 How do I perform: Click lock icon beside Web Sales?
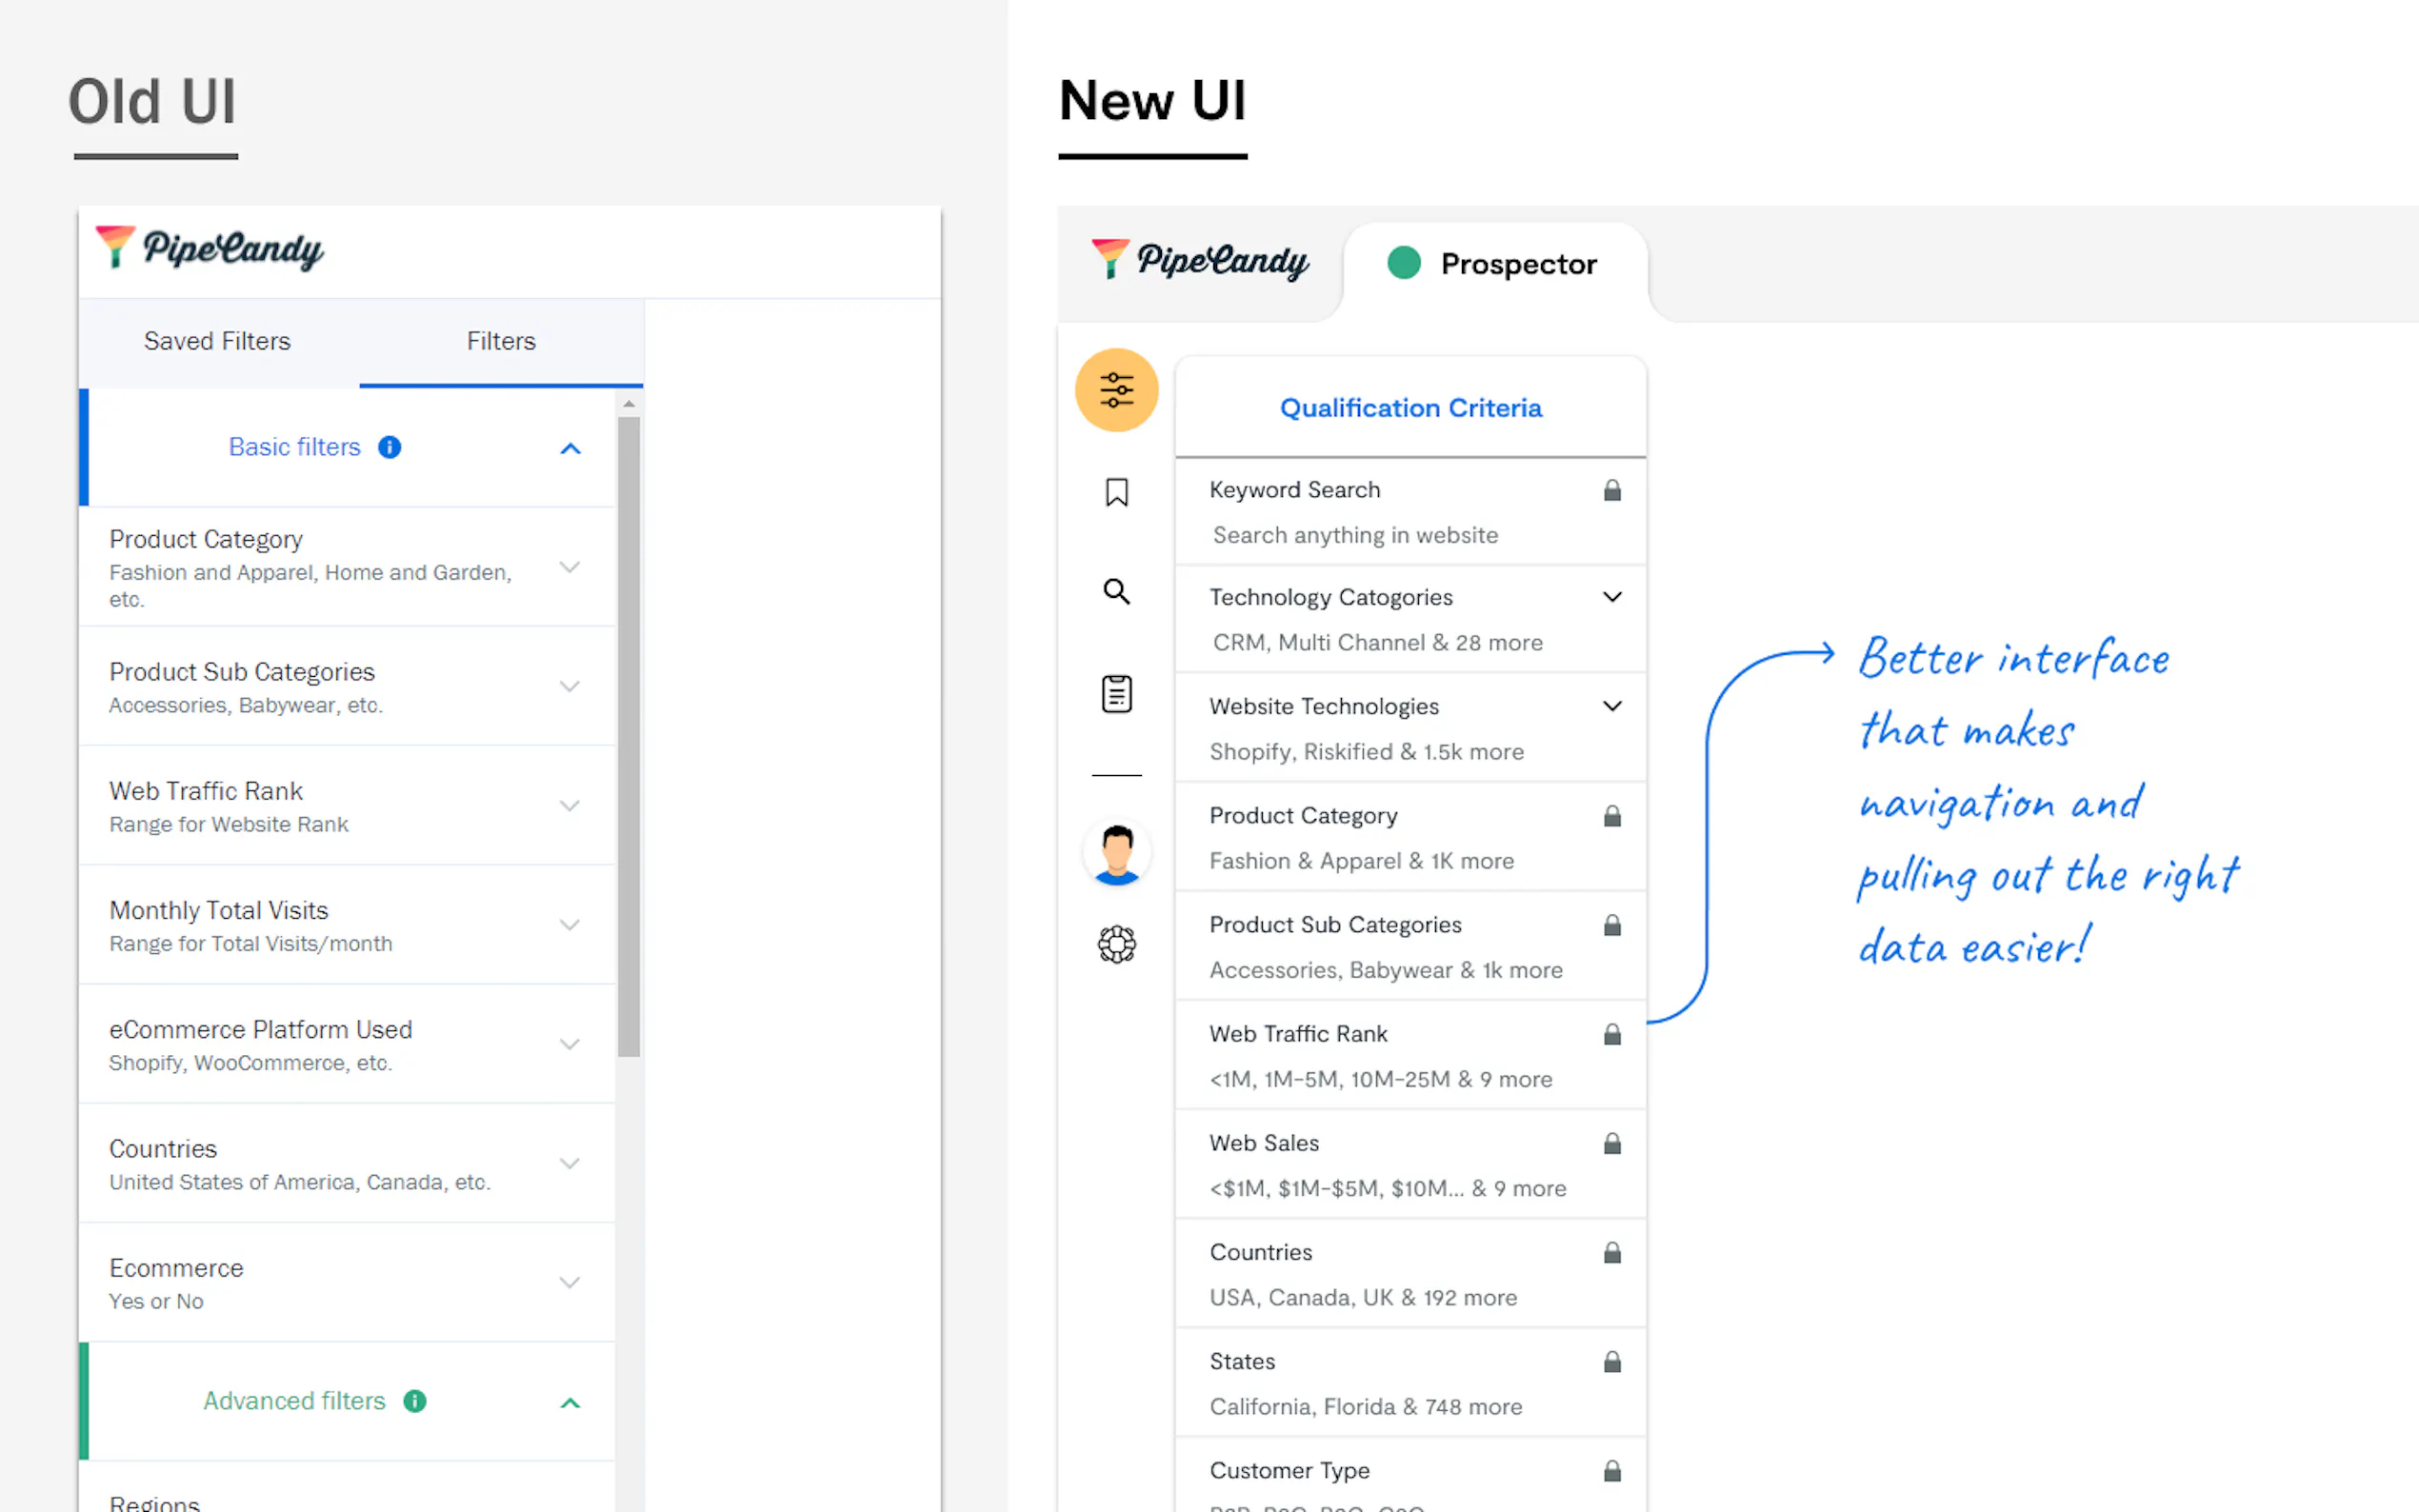1611,1143
